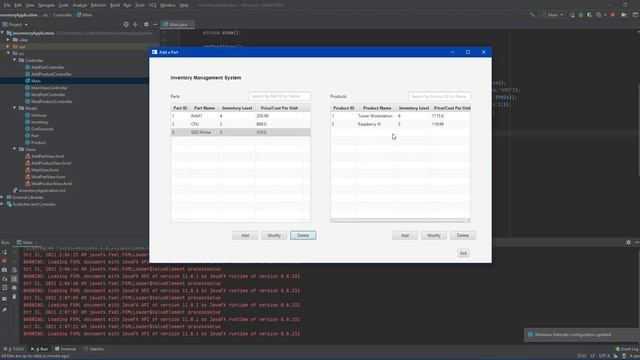This screenshot has height=360, width=640.
Task: Click the Main class icon in breadcrumb bar
Action: coord(79,15)
